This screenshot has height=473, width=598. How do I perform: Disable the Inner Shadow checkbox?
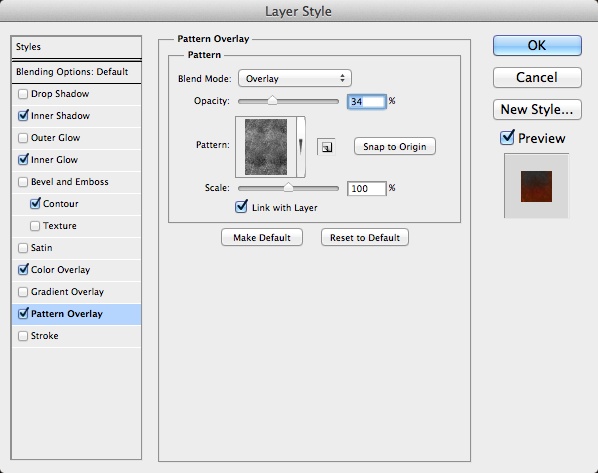(x=23, y=116)
